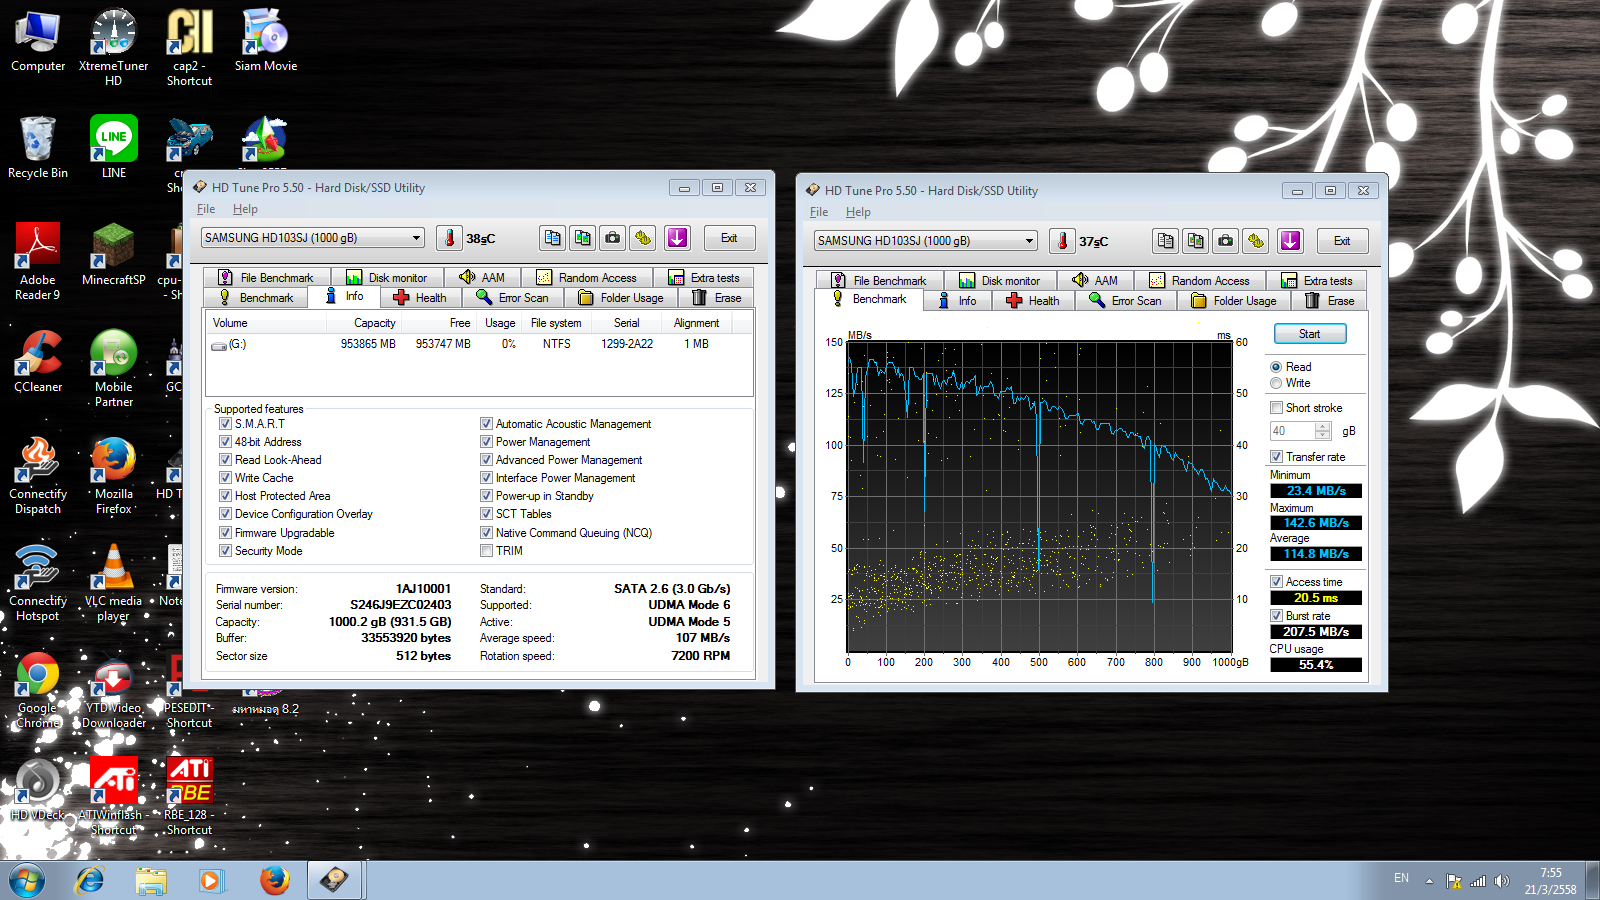Minimize to tray arrow in right HD Tune window
The height and width of the screenshot is (900, 1600).
[x=1290, y=241]
